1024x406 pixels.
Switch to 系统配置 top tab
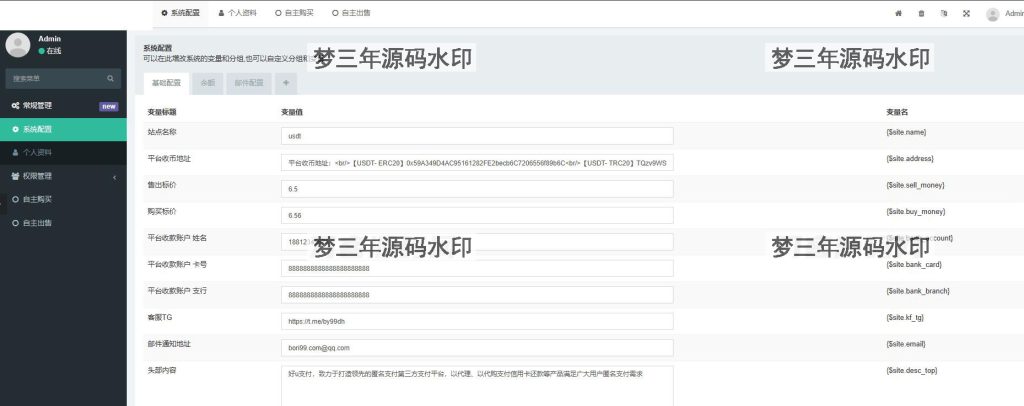click(180, 13)
